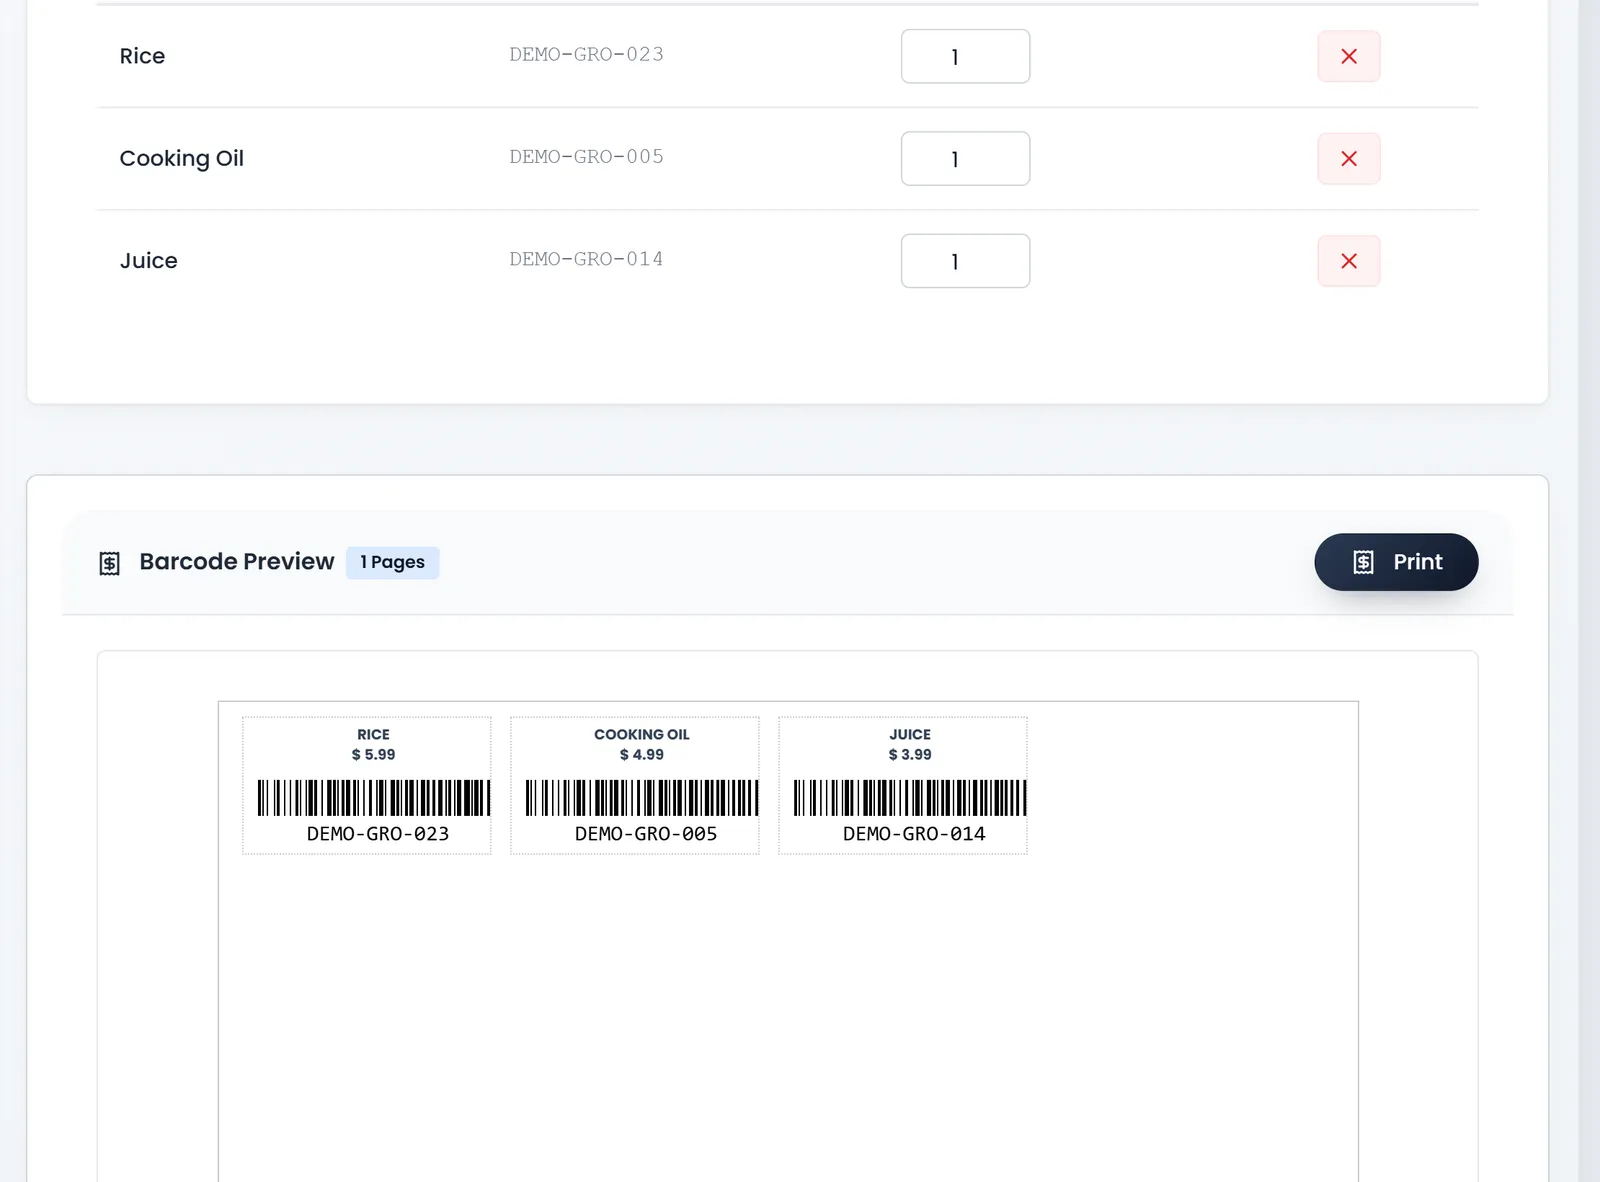Click the product name 'Juice' in table
Image resolution: width=1600 pixels, height=1182 pixels.
coord(149,261)
